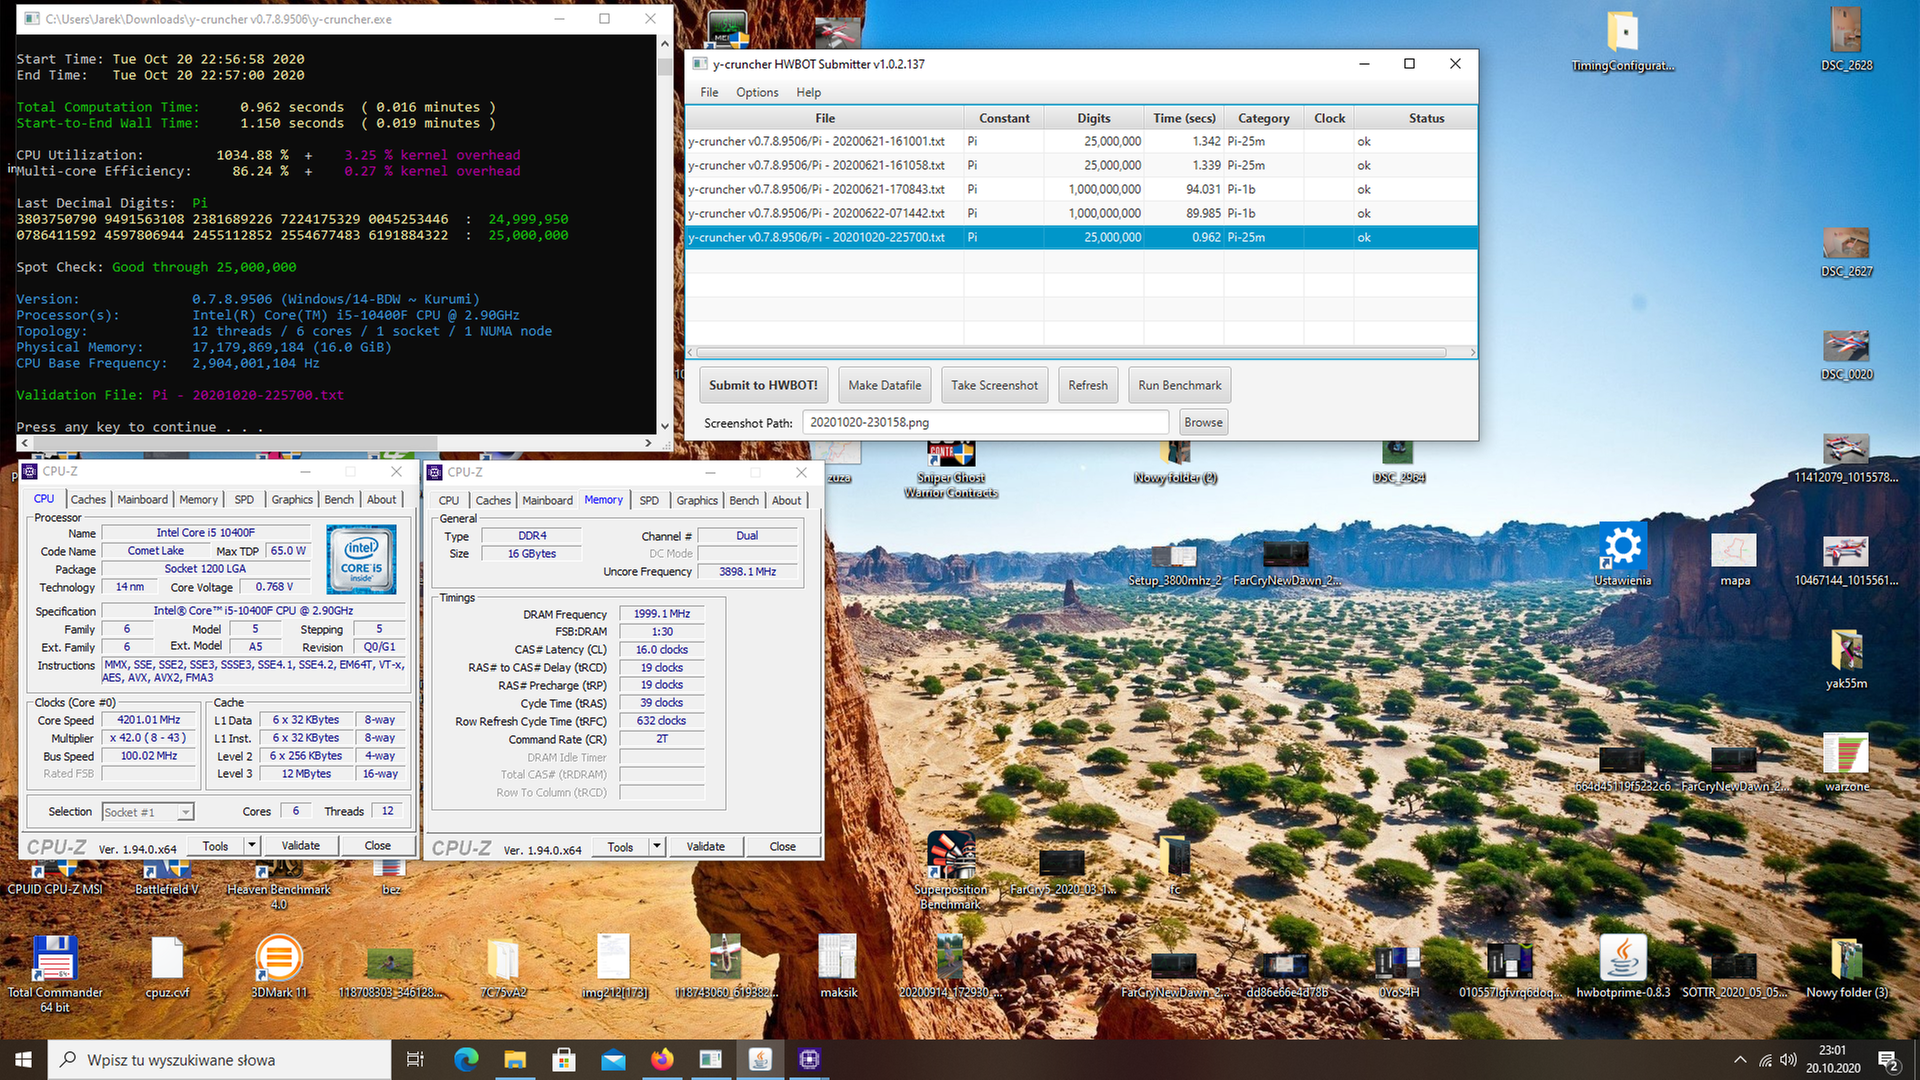1920x1080 pixels.
Task: Open the volume tray icon
Action: (1789, 1060)
